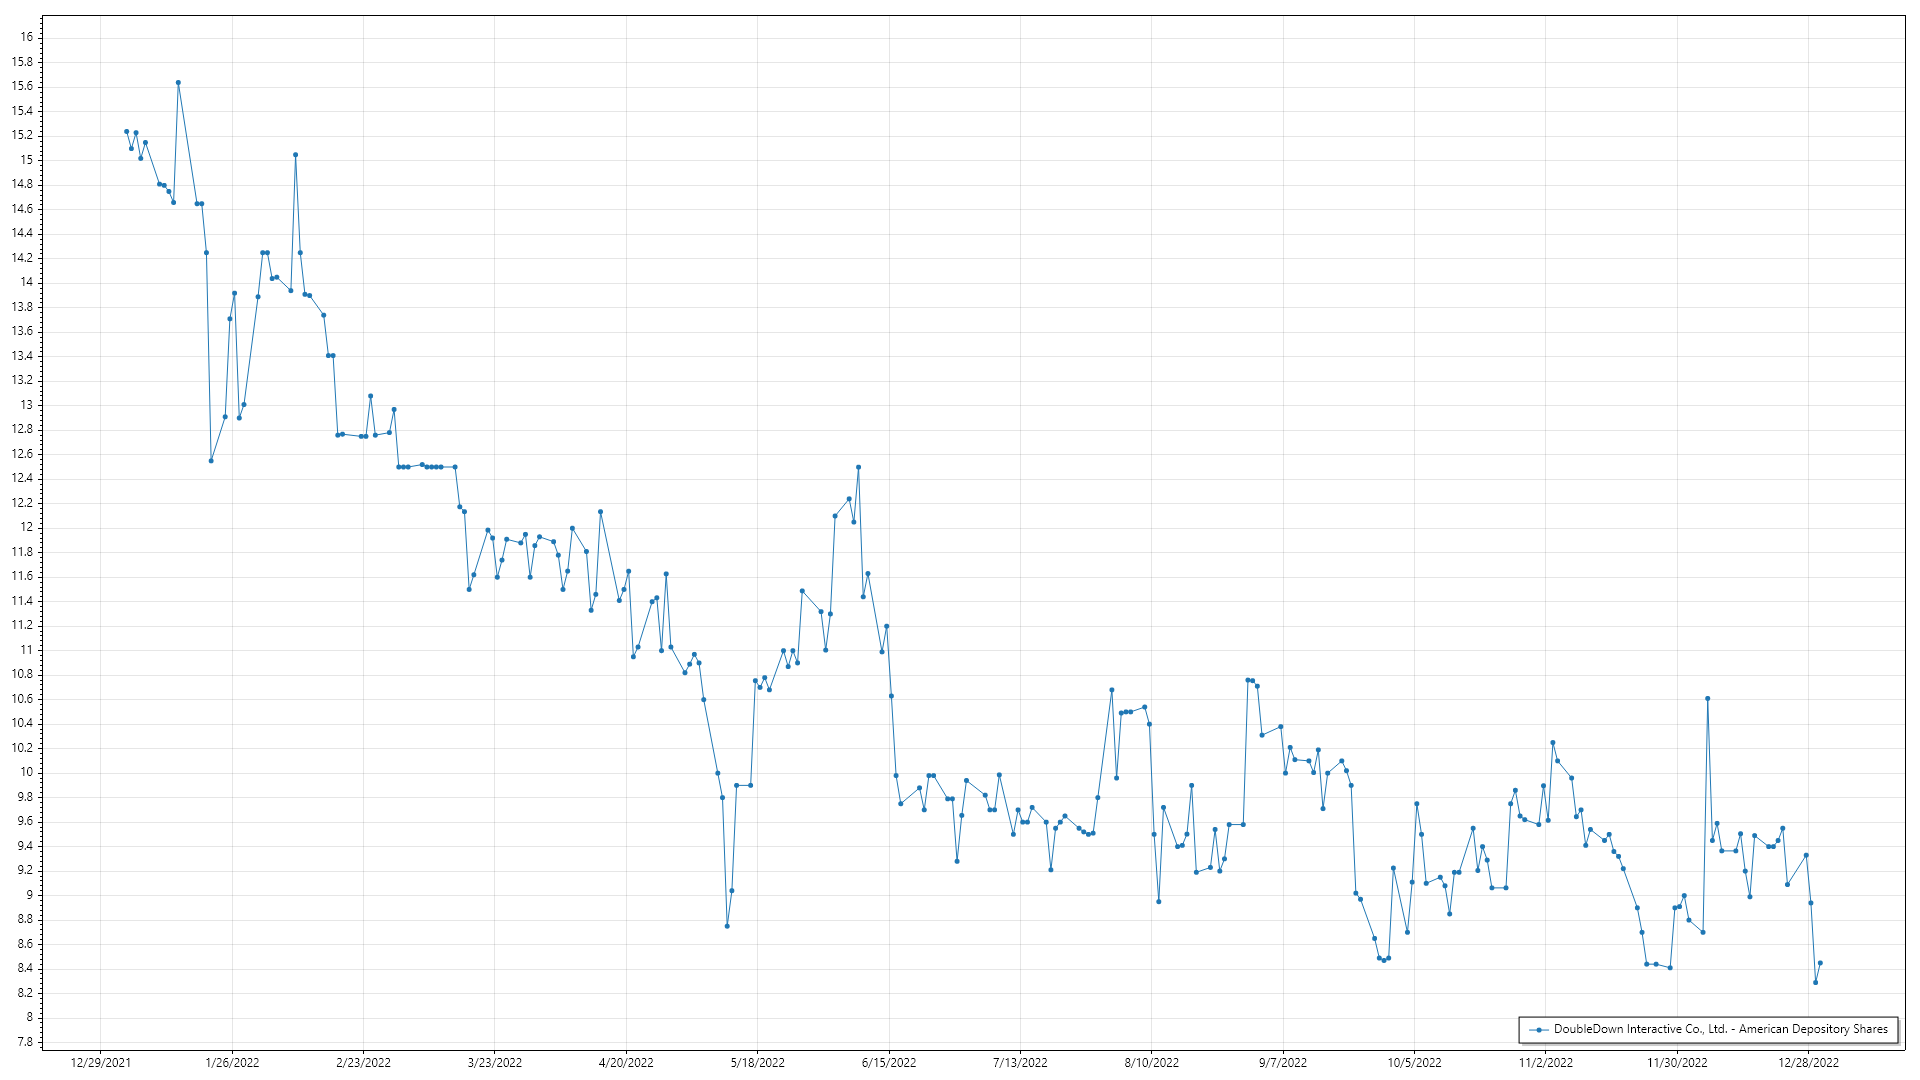Click the DoubleDown Interactive legend label
The width and height of the screenshot is (1920, 1080).
point(1720,1029)
